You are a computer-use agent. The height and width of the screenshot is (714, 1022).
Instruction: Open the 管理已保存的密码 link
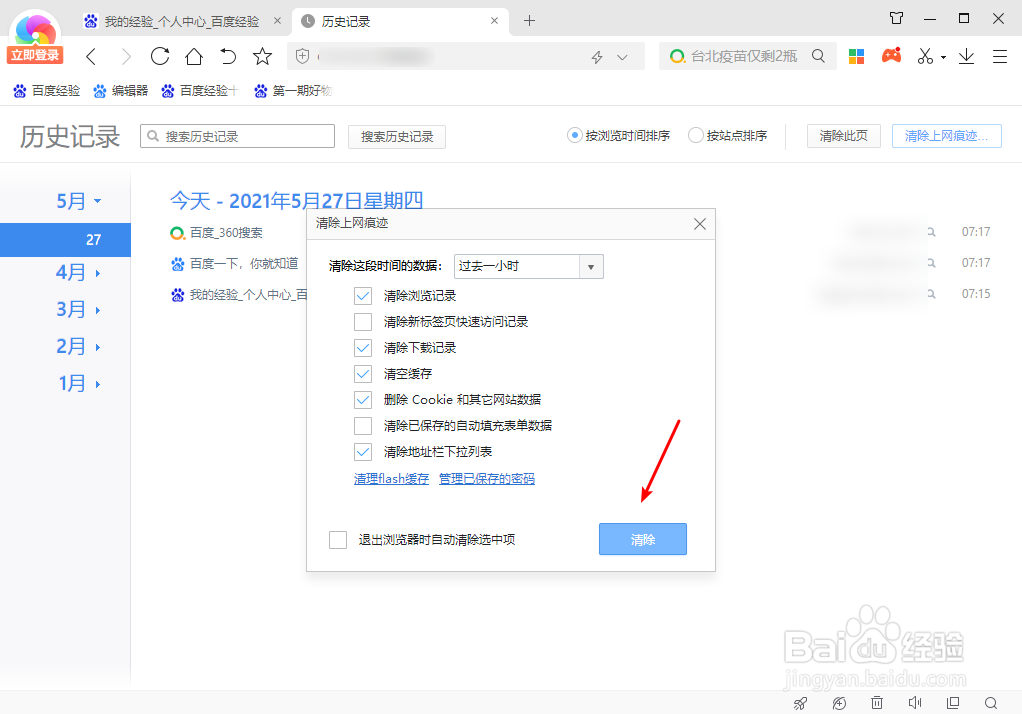click(x=489, y=479)
